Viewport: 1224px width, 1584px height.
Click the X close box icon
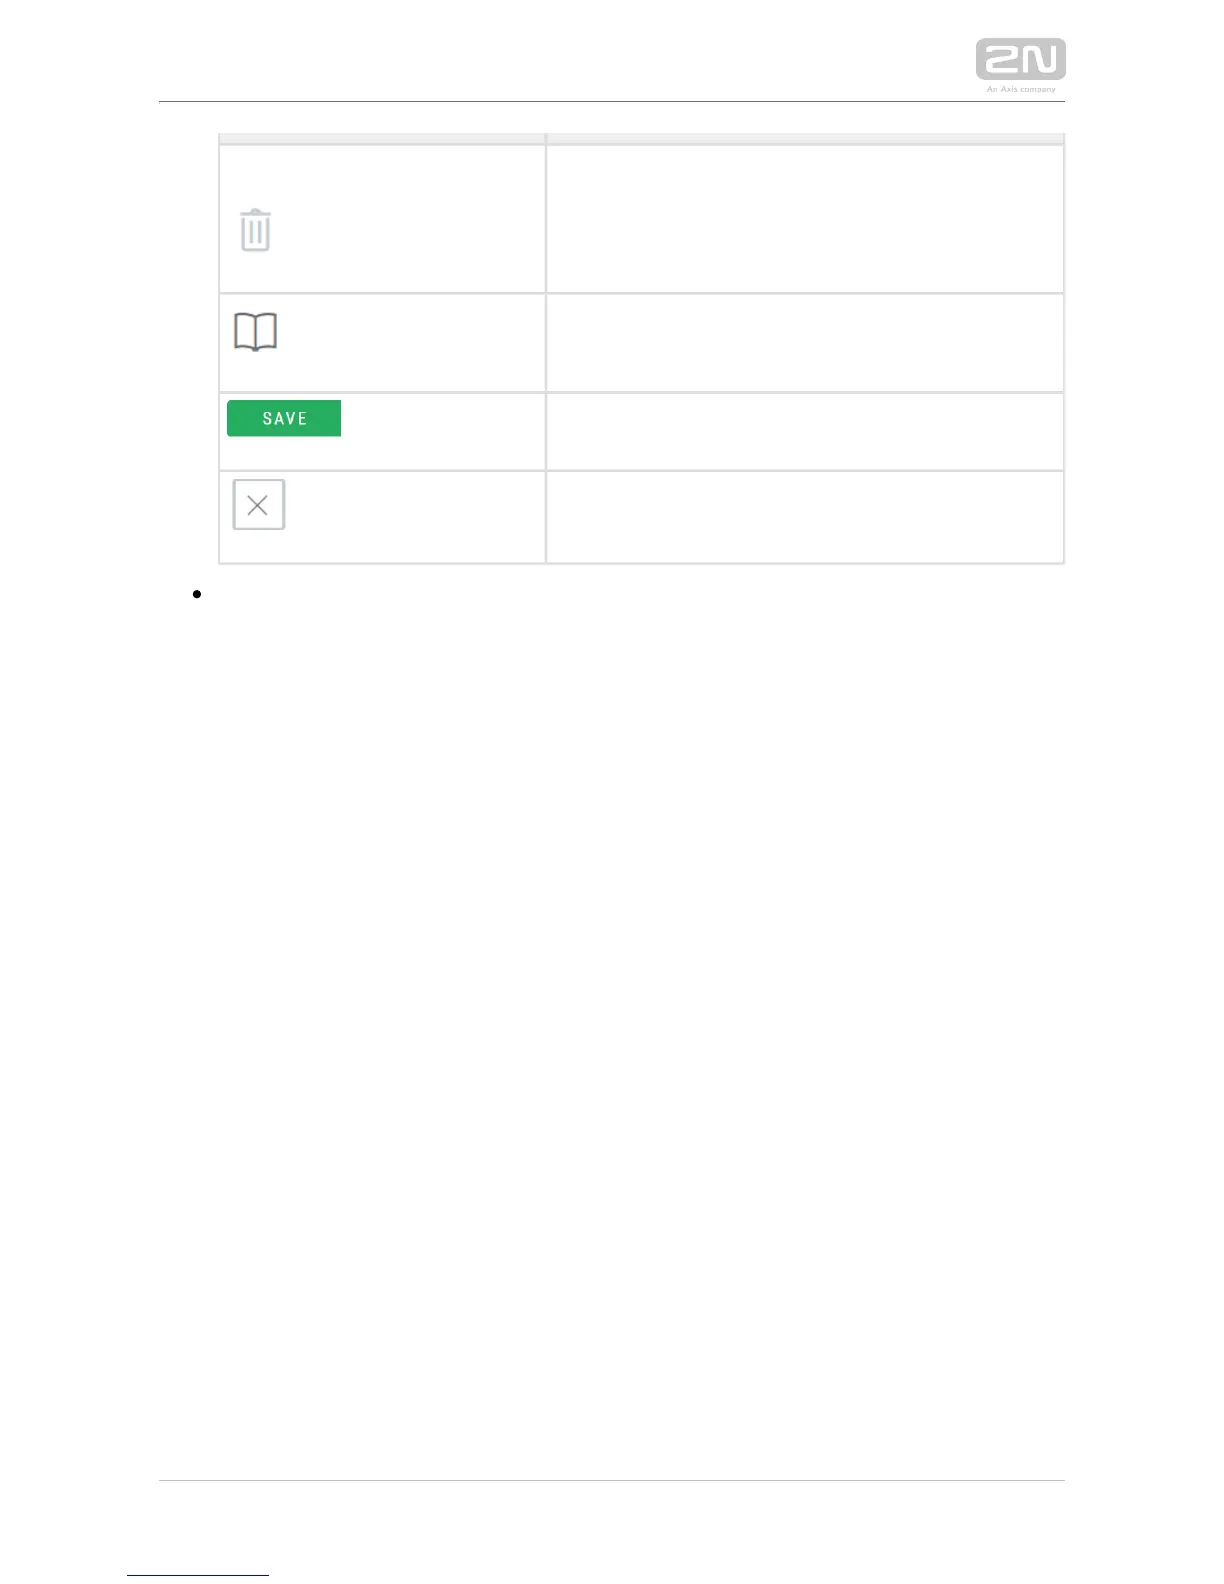point(259,504)
